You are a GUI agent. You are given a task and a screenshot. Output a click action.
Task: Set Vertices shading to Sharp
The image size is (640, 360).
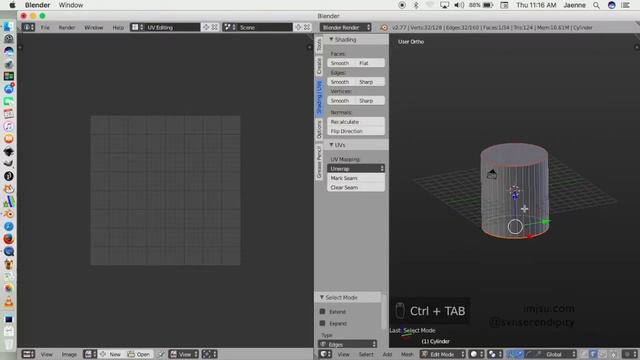(x=370, y=100)
